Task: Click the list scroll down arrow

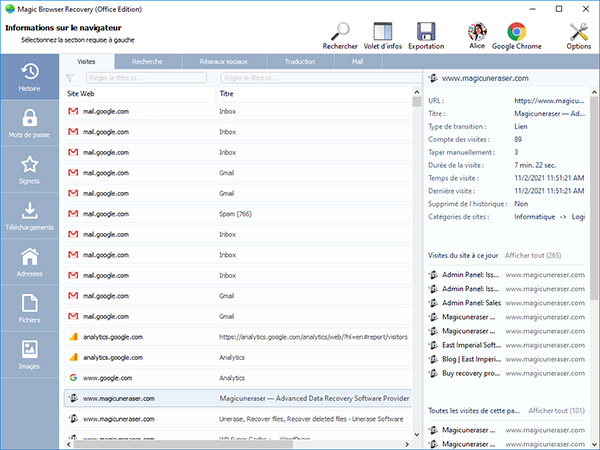Action: pyautogui.click(x=417, y=435)
